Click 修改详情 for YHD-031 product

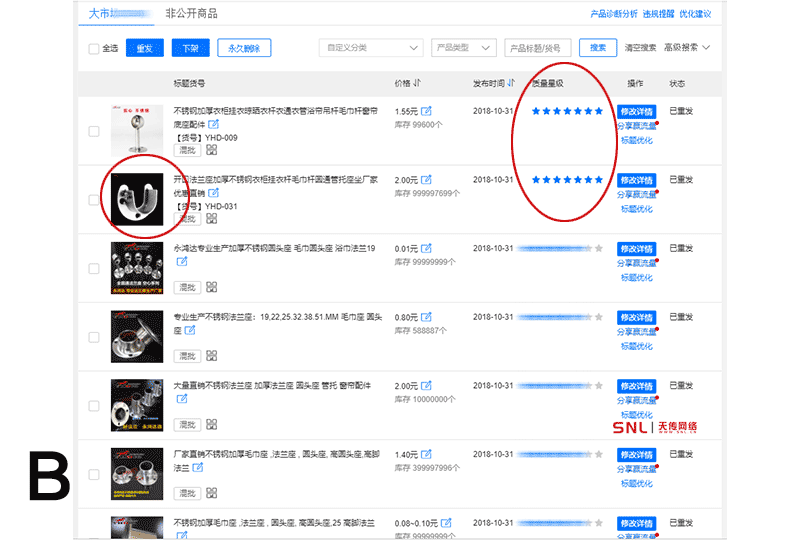pyautogui.click(x=637, y=180)
